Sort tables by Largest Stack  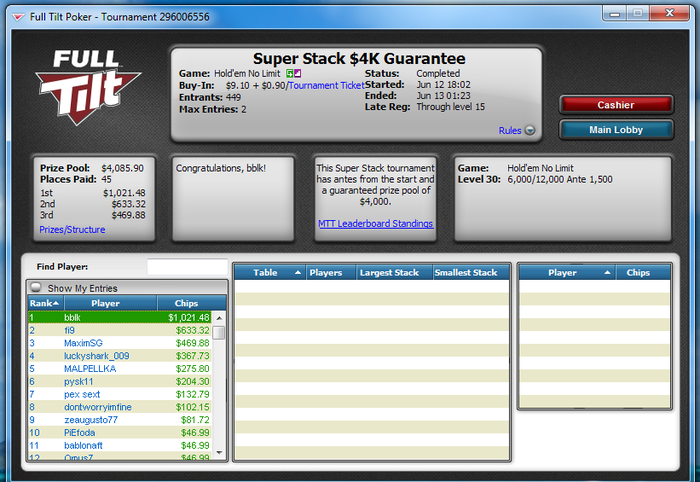click(x=394, y=273)
